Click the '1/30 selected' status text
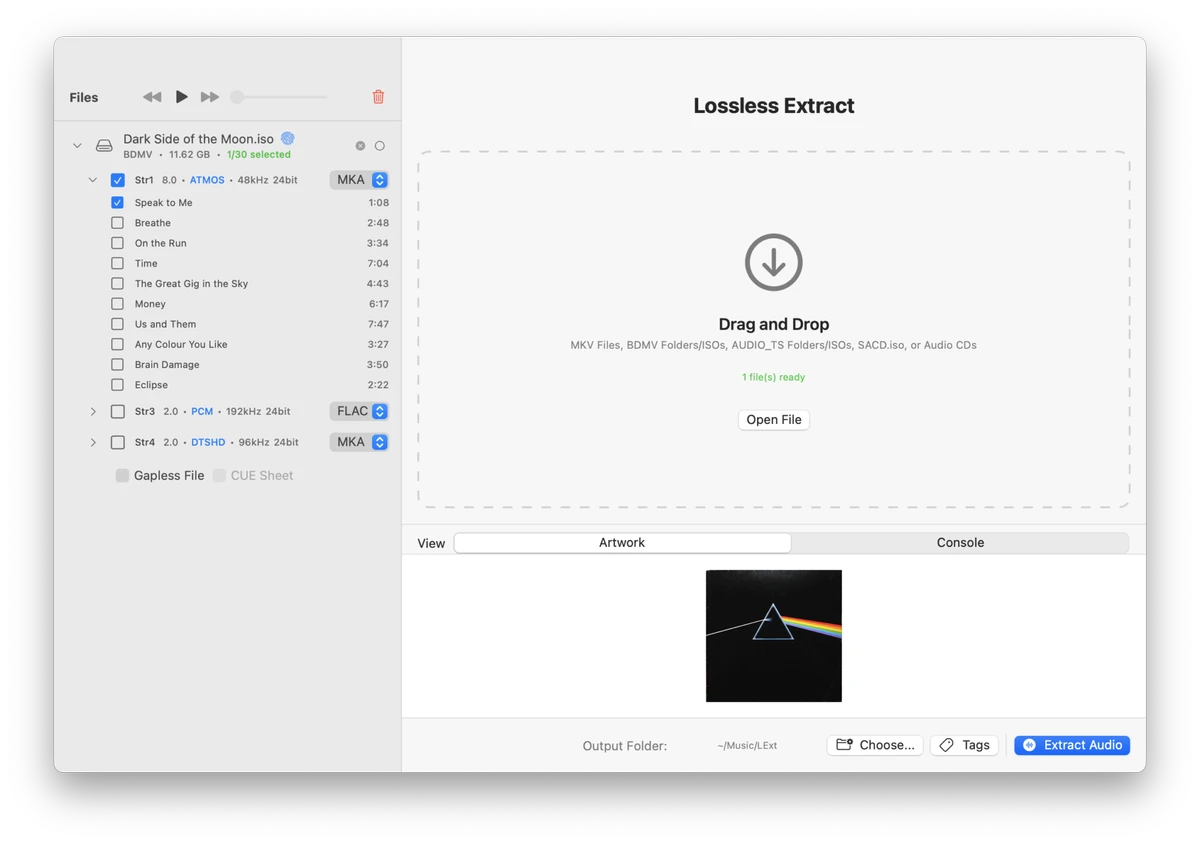The height and width of the screenshot is (844, 1200). coord(259,155)
